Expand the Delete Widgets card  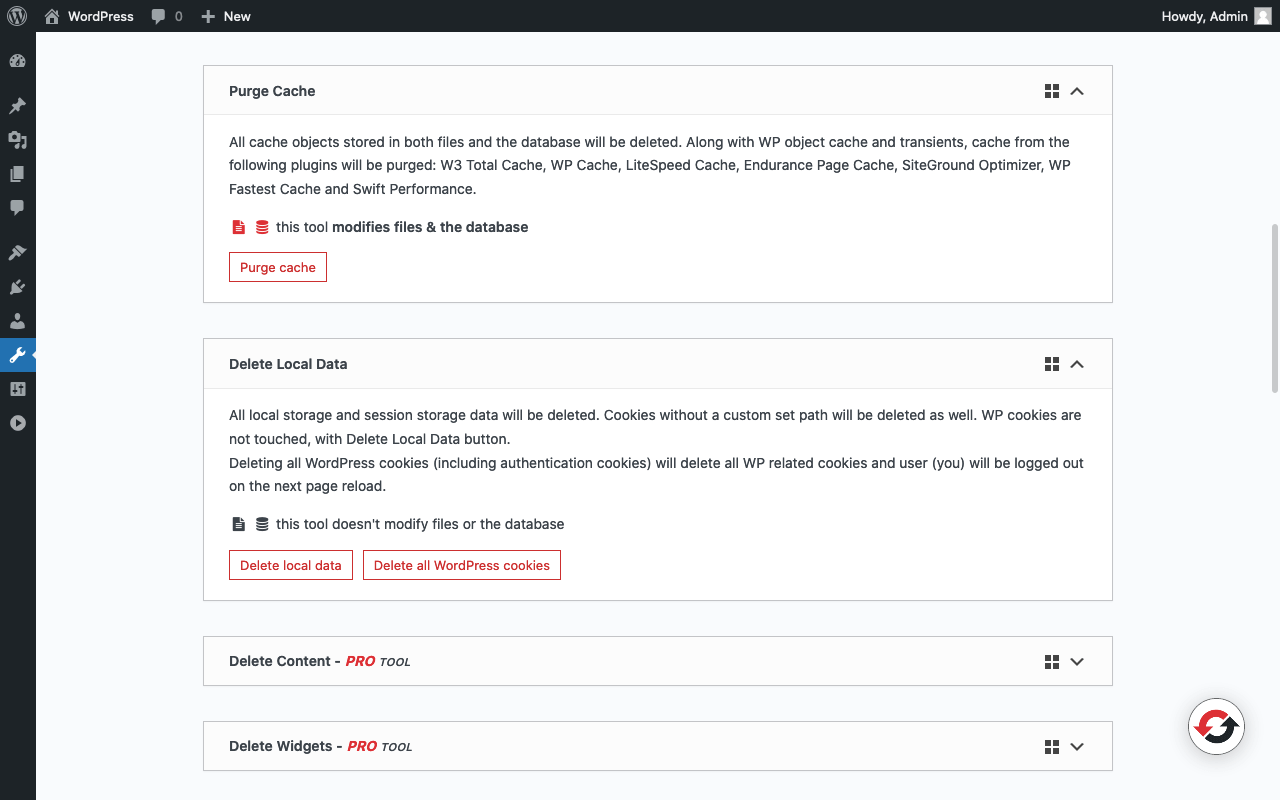[1077, 746]
